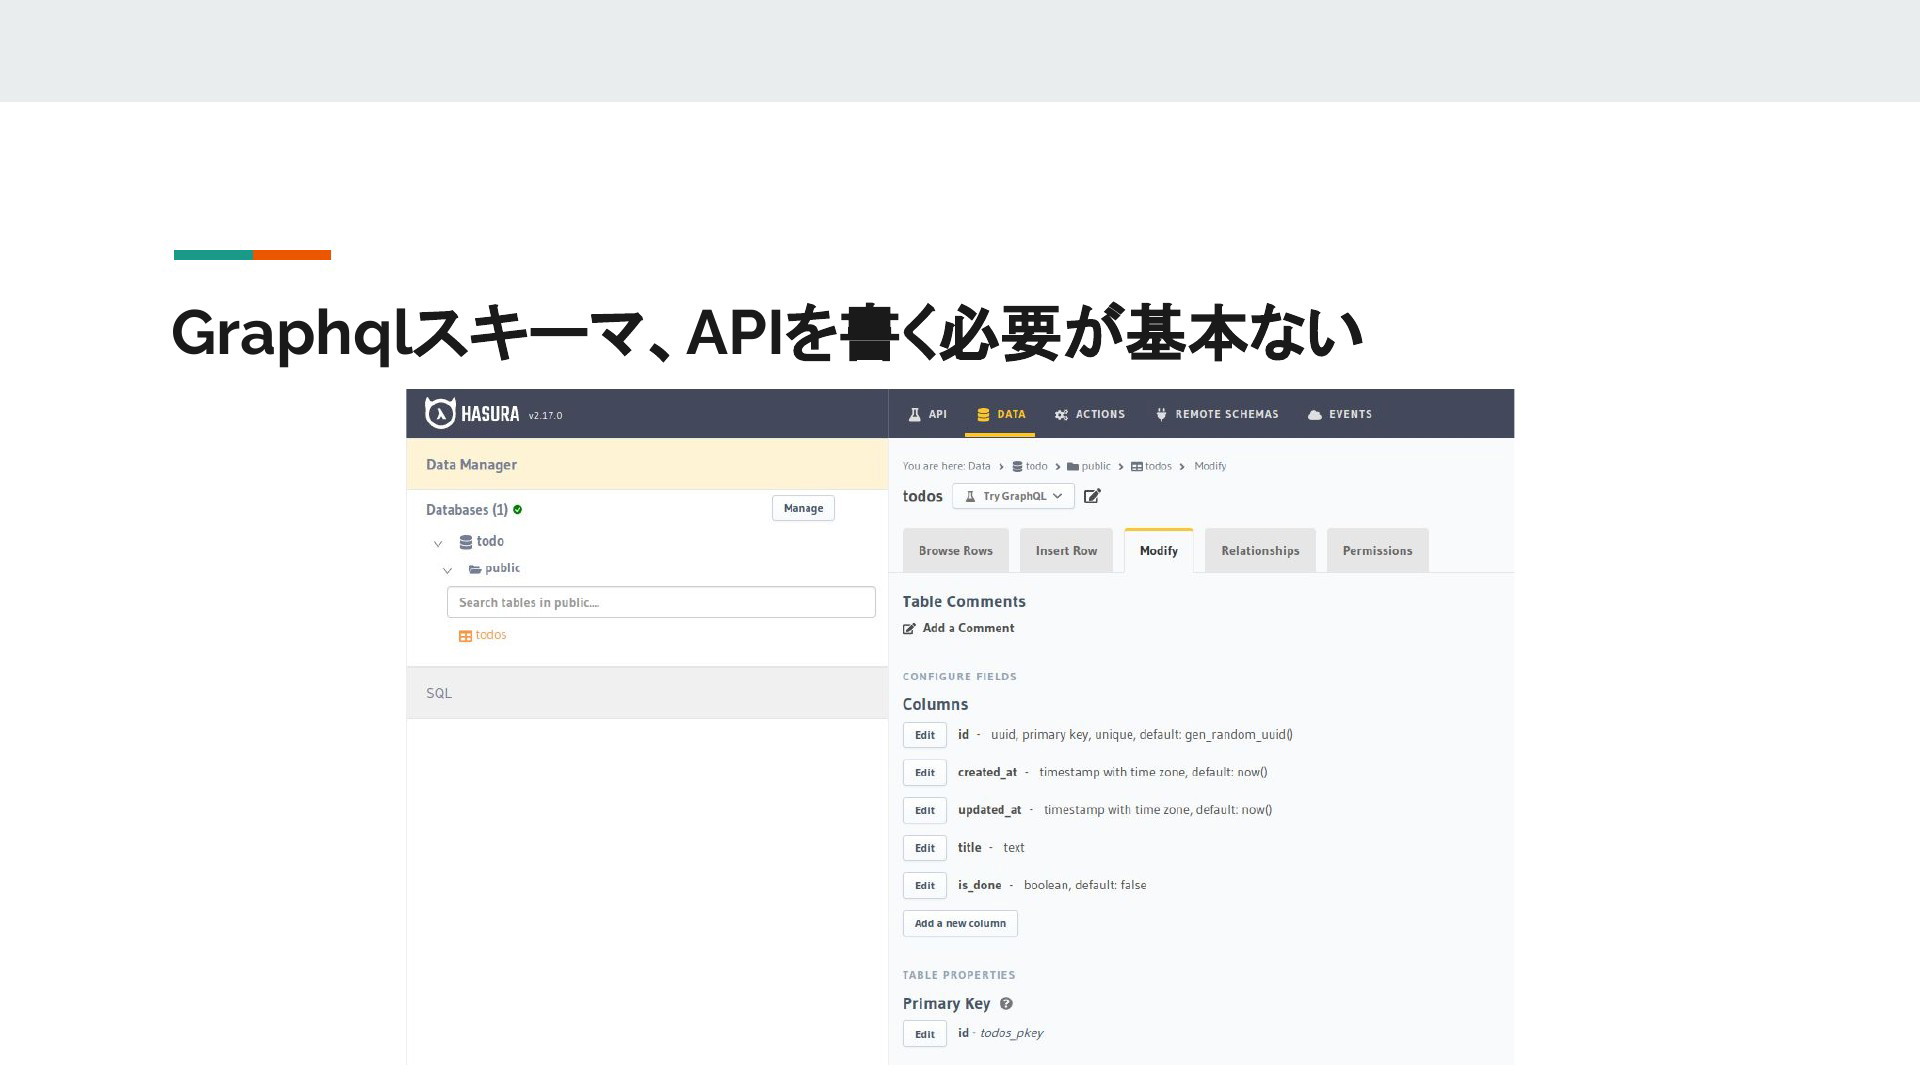Click the Columns heading

[935, 705]
